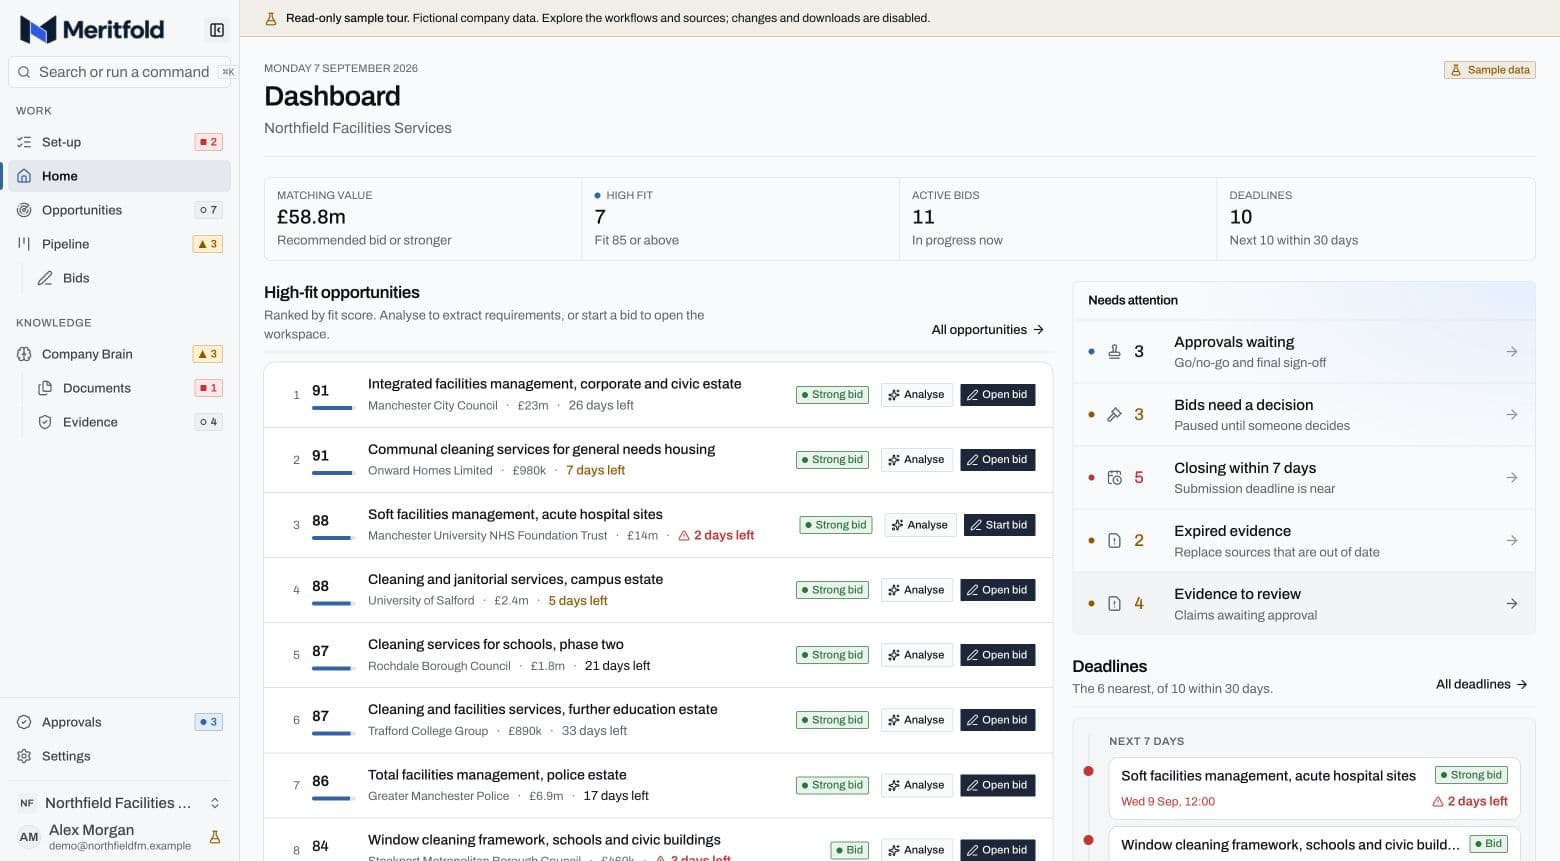The height and width of the screenshot is (861, 1560).
Task: Click Approvals waiting stamp icon
Action: [x=1114, y=352]
